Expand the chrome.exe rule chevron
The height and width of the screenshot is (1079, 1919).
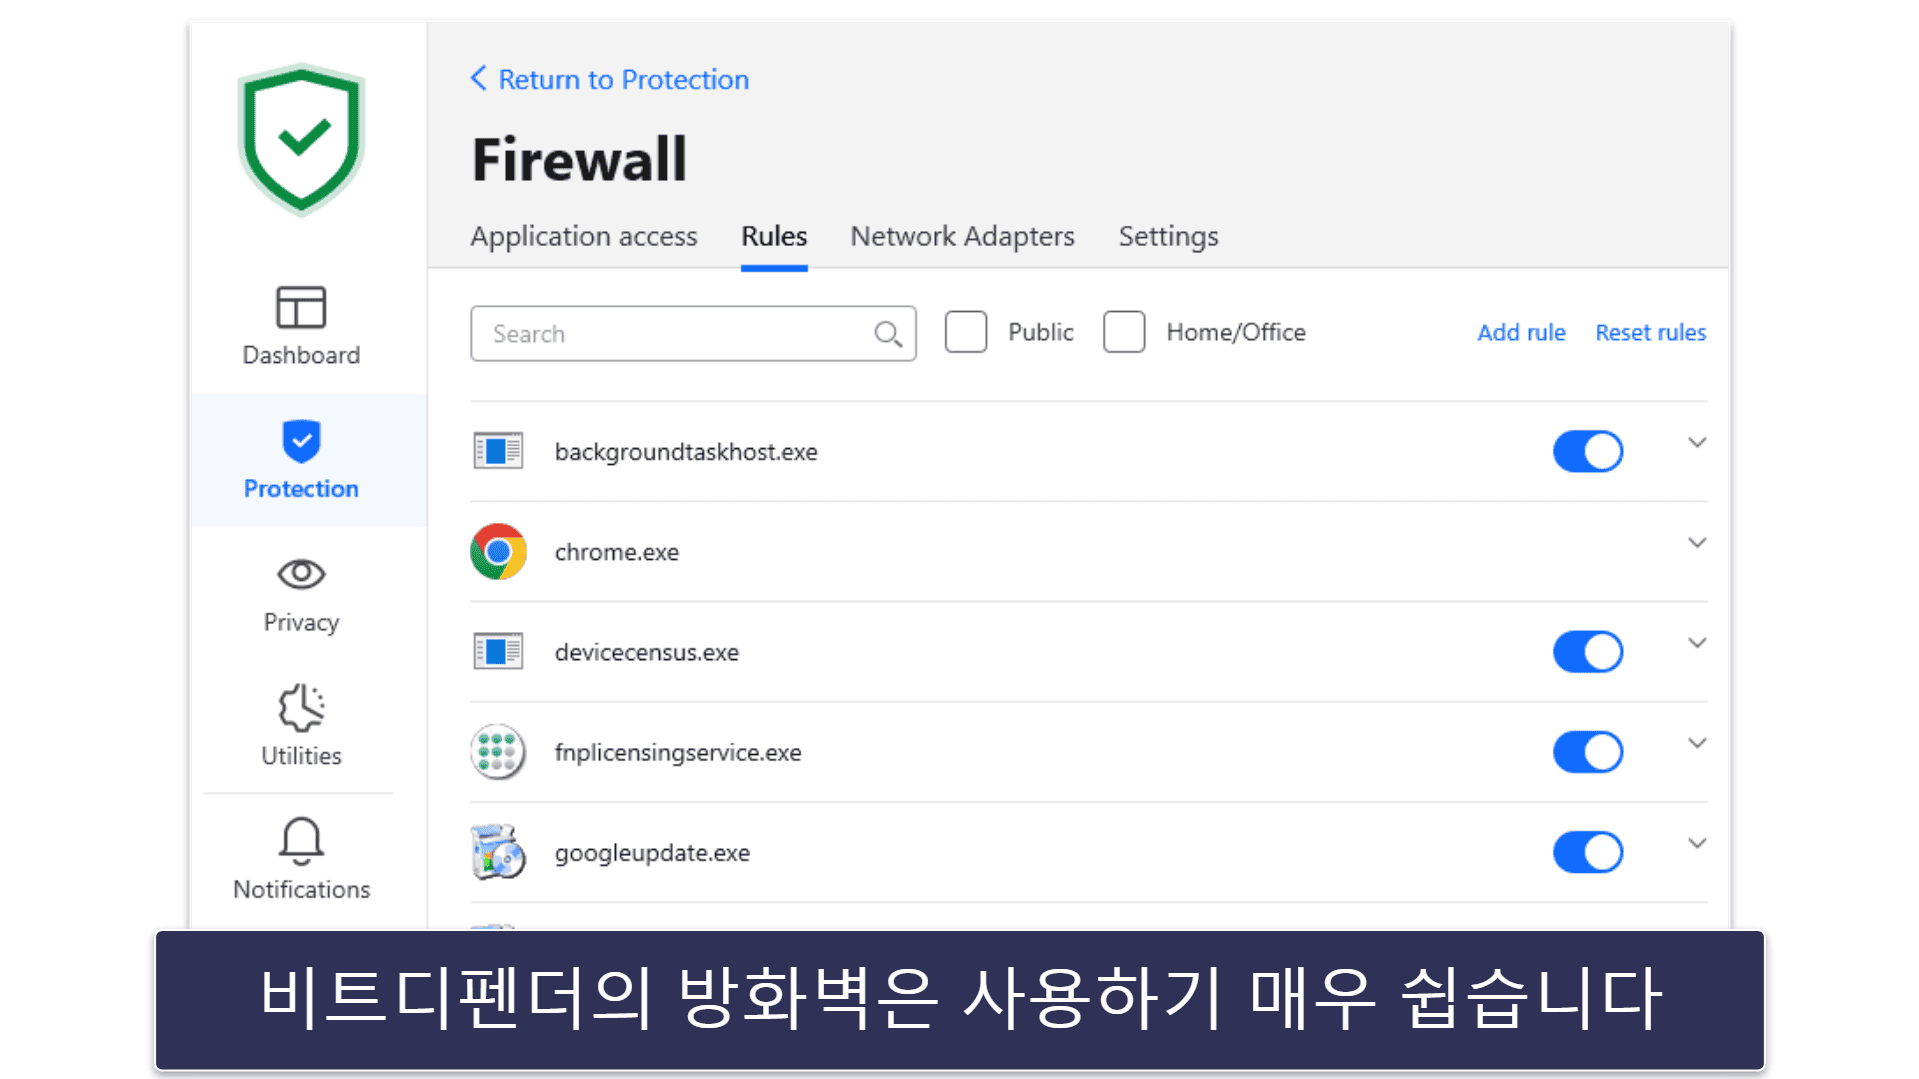pyautogui.click(x=1697, y=543)
